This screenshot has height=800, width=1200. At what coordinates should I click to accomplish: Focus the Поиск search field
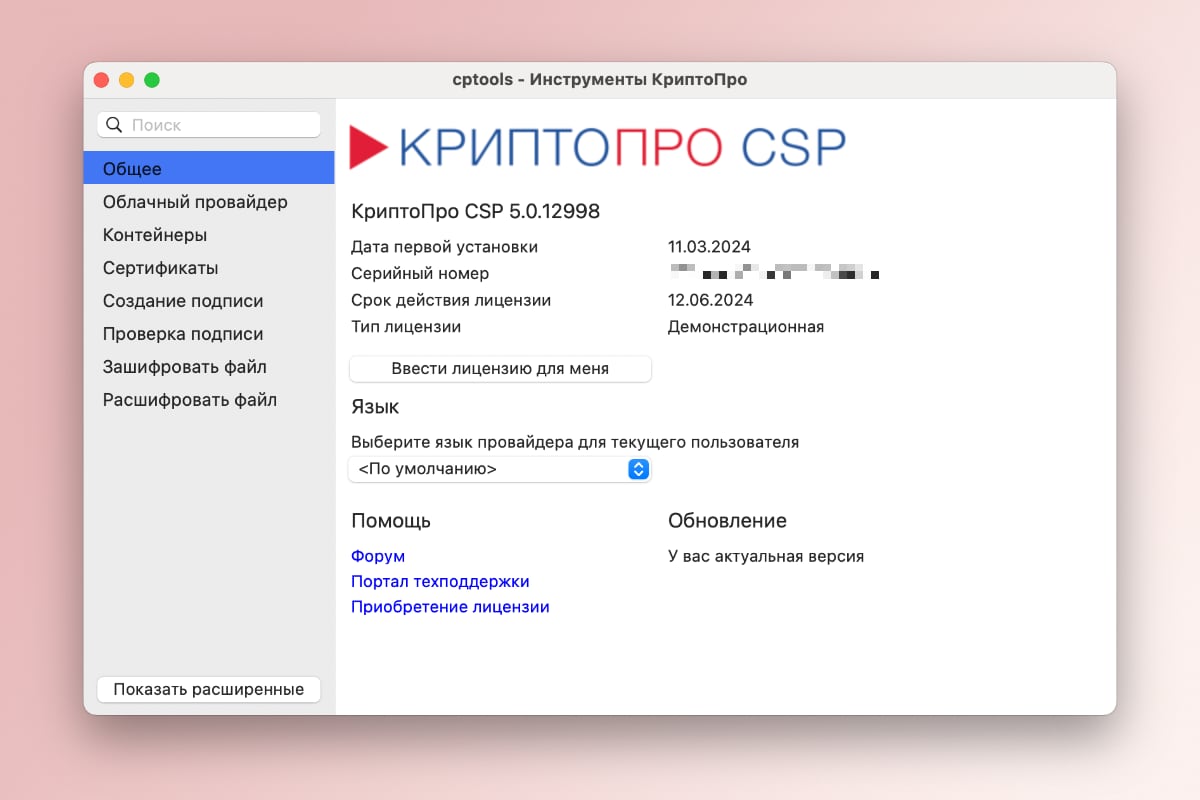tap(208, 125)
